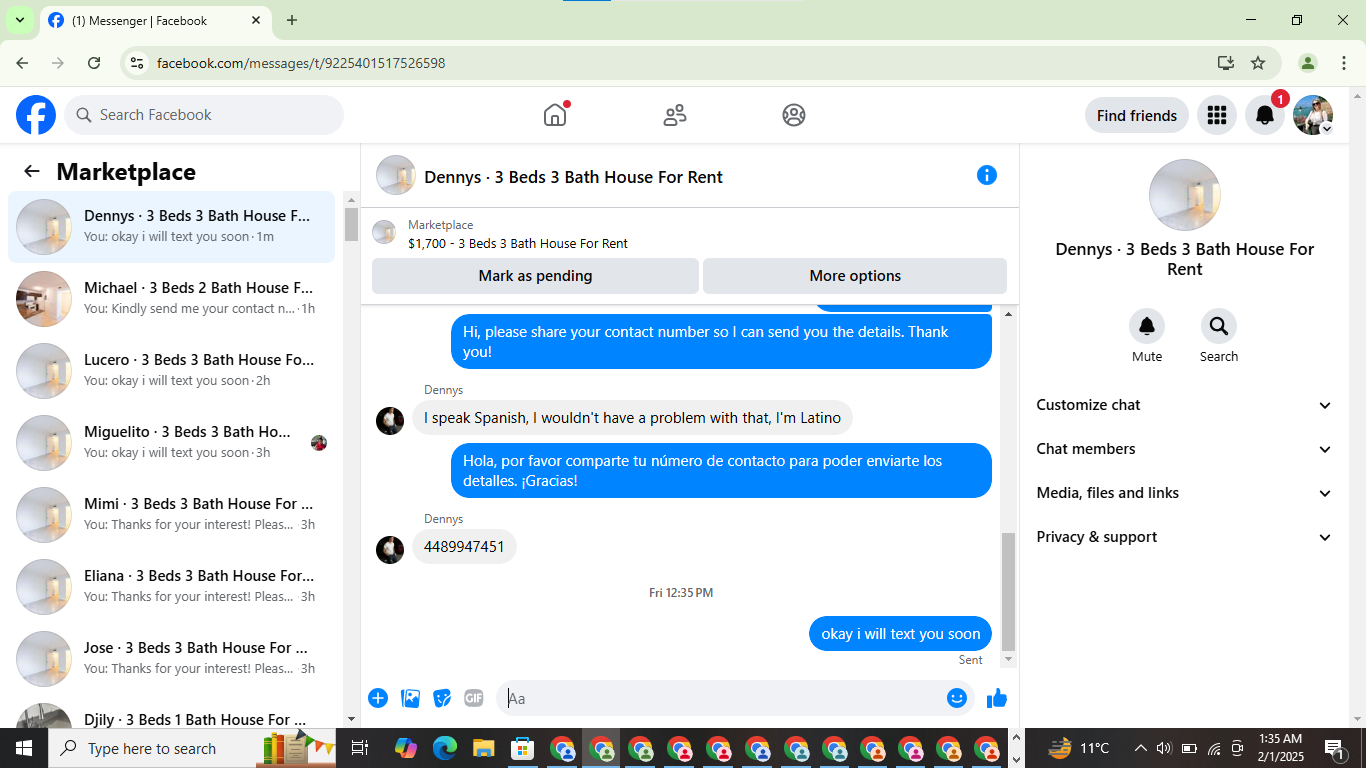Screen dimensions: 1366x768
Task: Open Djily 3 Beds 1 Bath conversation
Action: 172,712
